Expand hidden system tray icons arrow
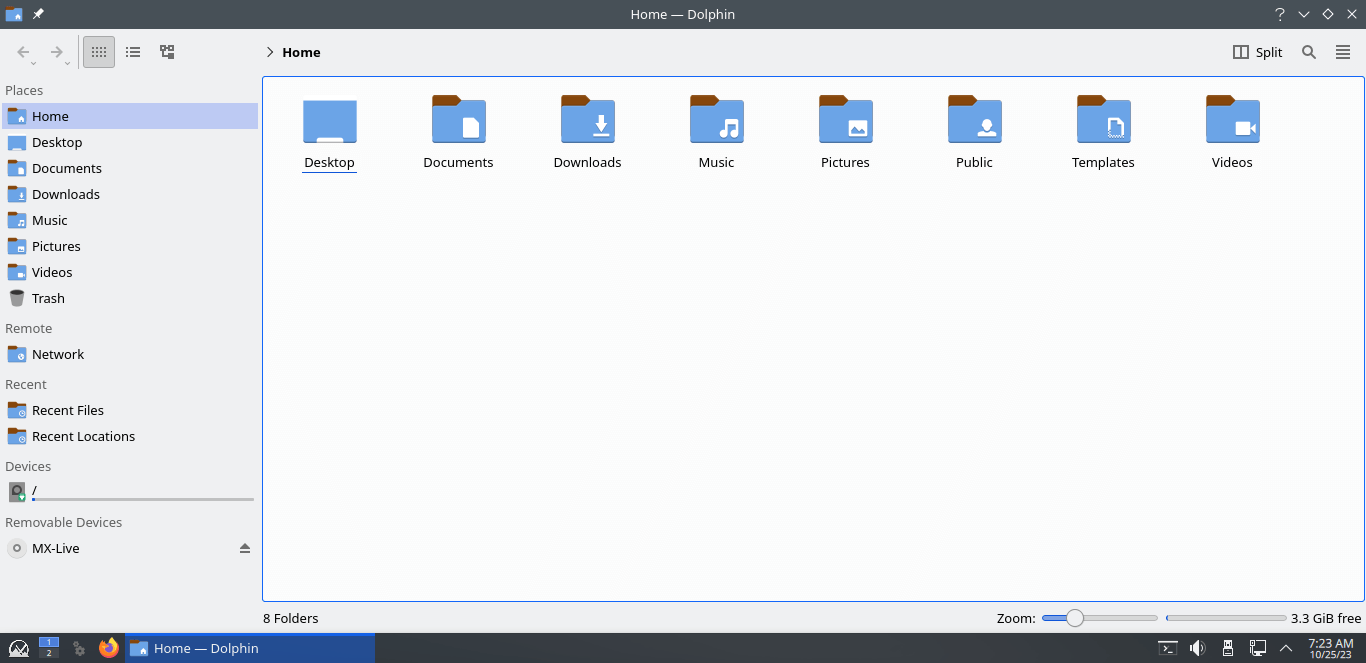This screenshot has width=1366, height=663. 1286,648
